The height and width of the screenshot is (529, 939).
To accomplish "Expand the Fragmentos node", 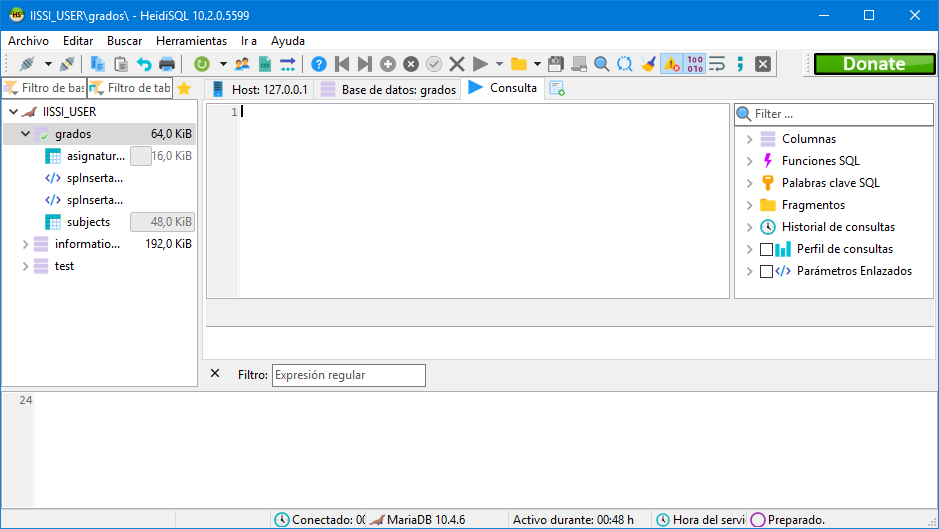I will tap(749, 205).
